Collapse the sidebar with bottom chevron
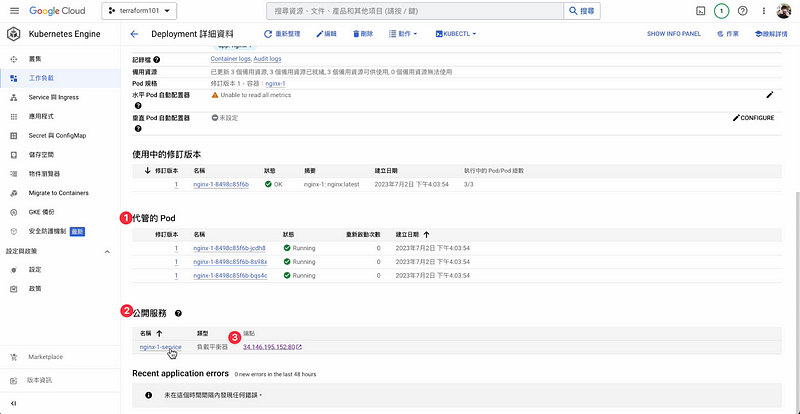The image size is (800, 414). (14, 403)
